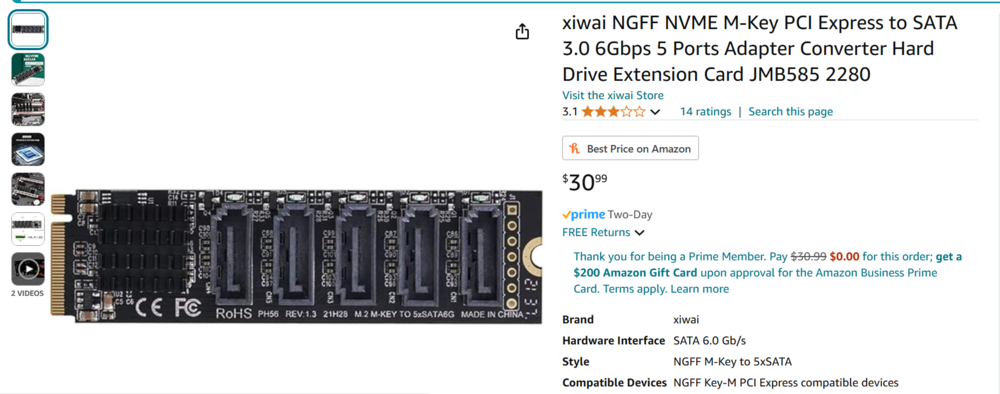
Task: Click the Honey icon in Best Price badge
Action: [x=575, y=149]
